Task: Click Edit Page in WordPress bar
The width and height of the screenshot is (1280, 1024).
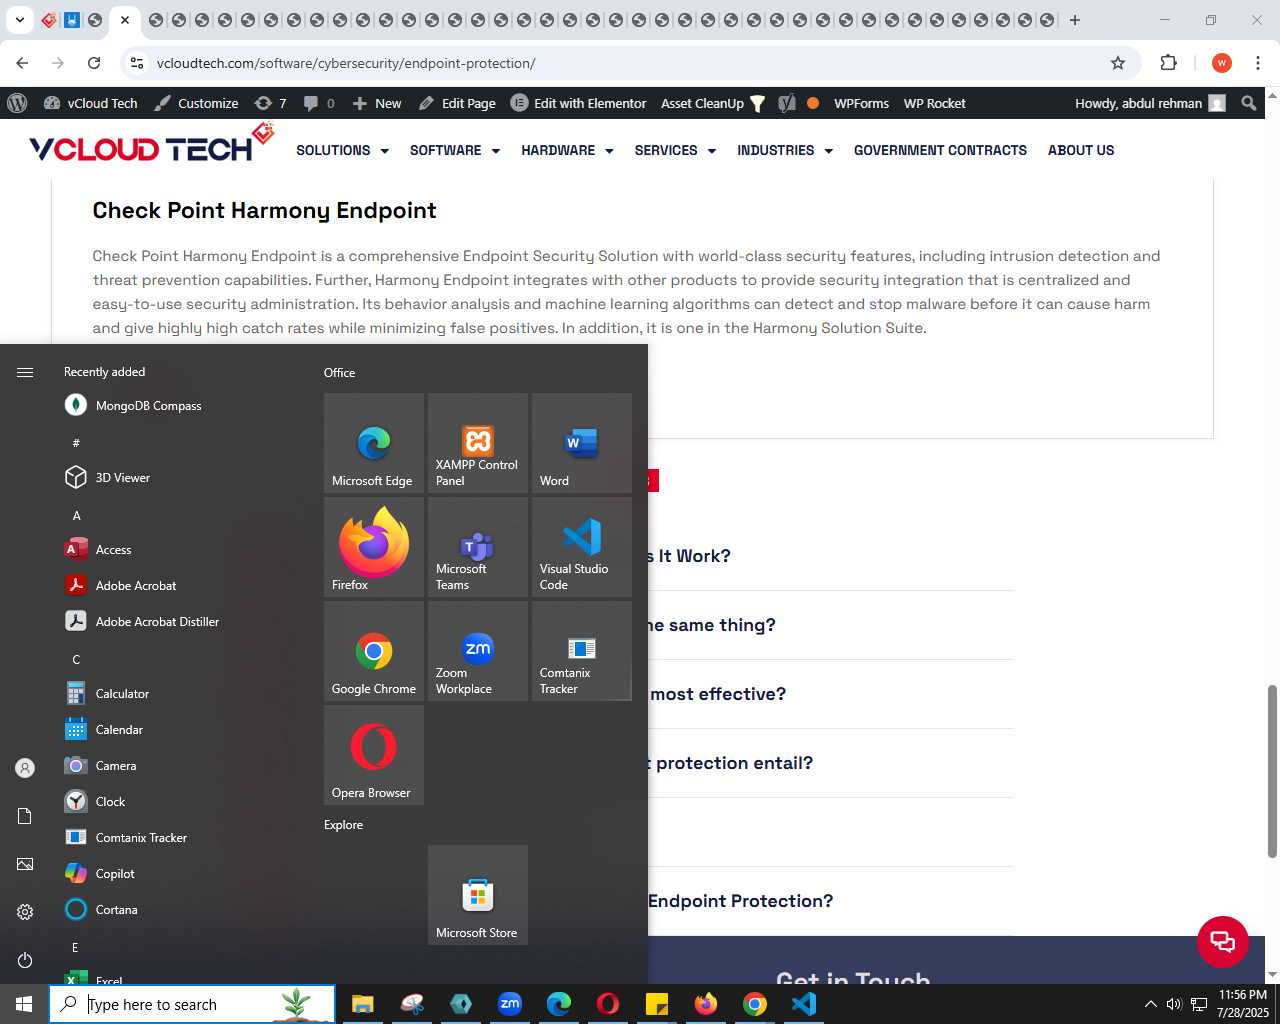Action: click(x=457, y=103)
